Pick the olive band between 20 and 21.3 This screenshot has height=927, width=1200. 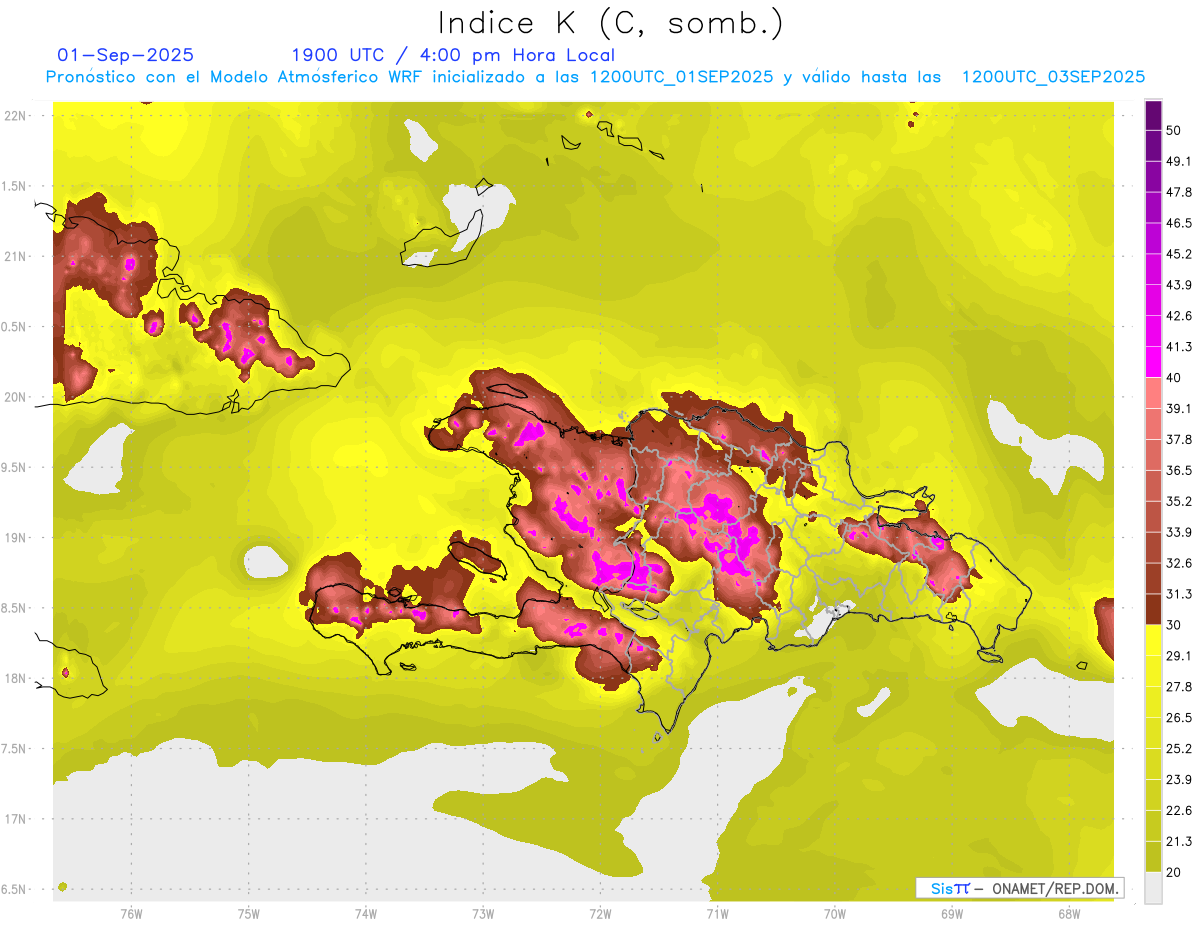pyautogui.click(x=1153, y=857)
